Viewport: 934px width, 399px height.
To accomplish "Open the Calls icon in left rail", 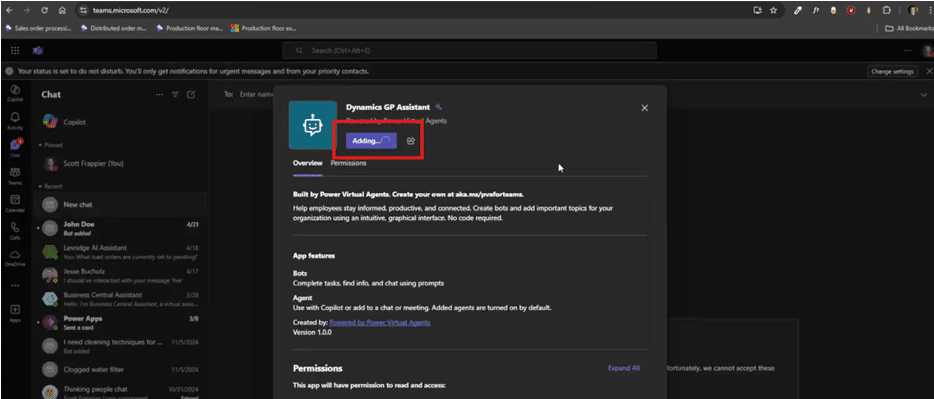I will pyautogui.click(x=15, y=230).
